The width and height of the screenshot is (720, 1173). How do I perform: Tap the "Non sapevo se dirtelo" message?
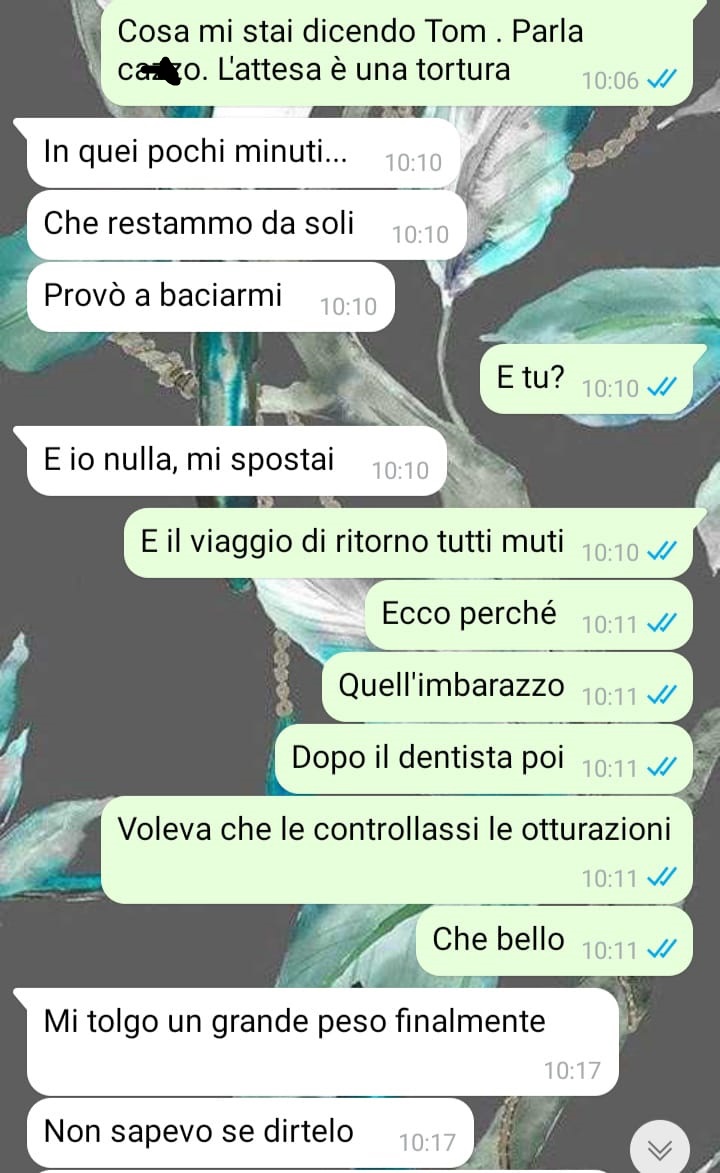(250, 1133)
